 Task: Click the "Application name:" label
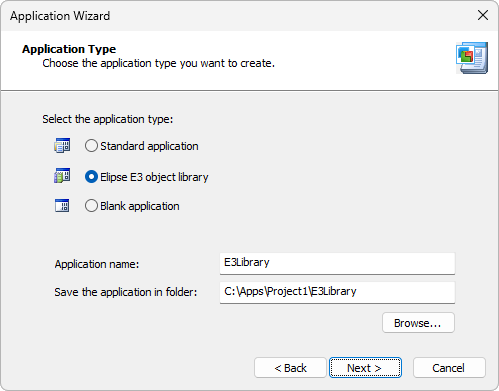pos(97,264)
